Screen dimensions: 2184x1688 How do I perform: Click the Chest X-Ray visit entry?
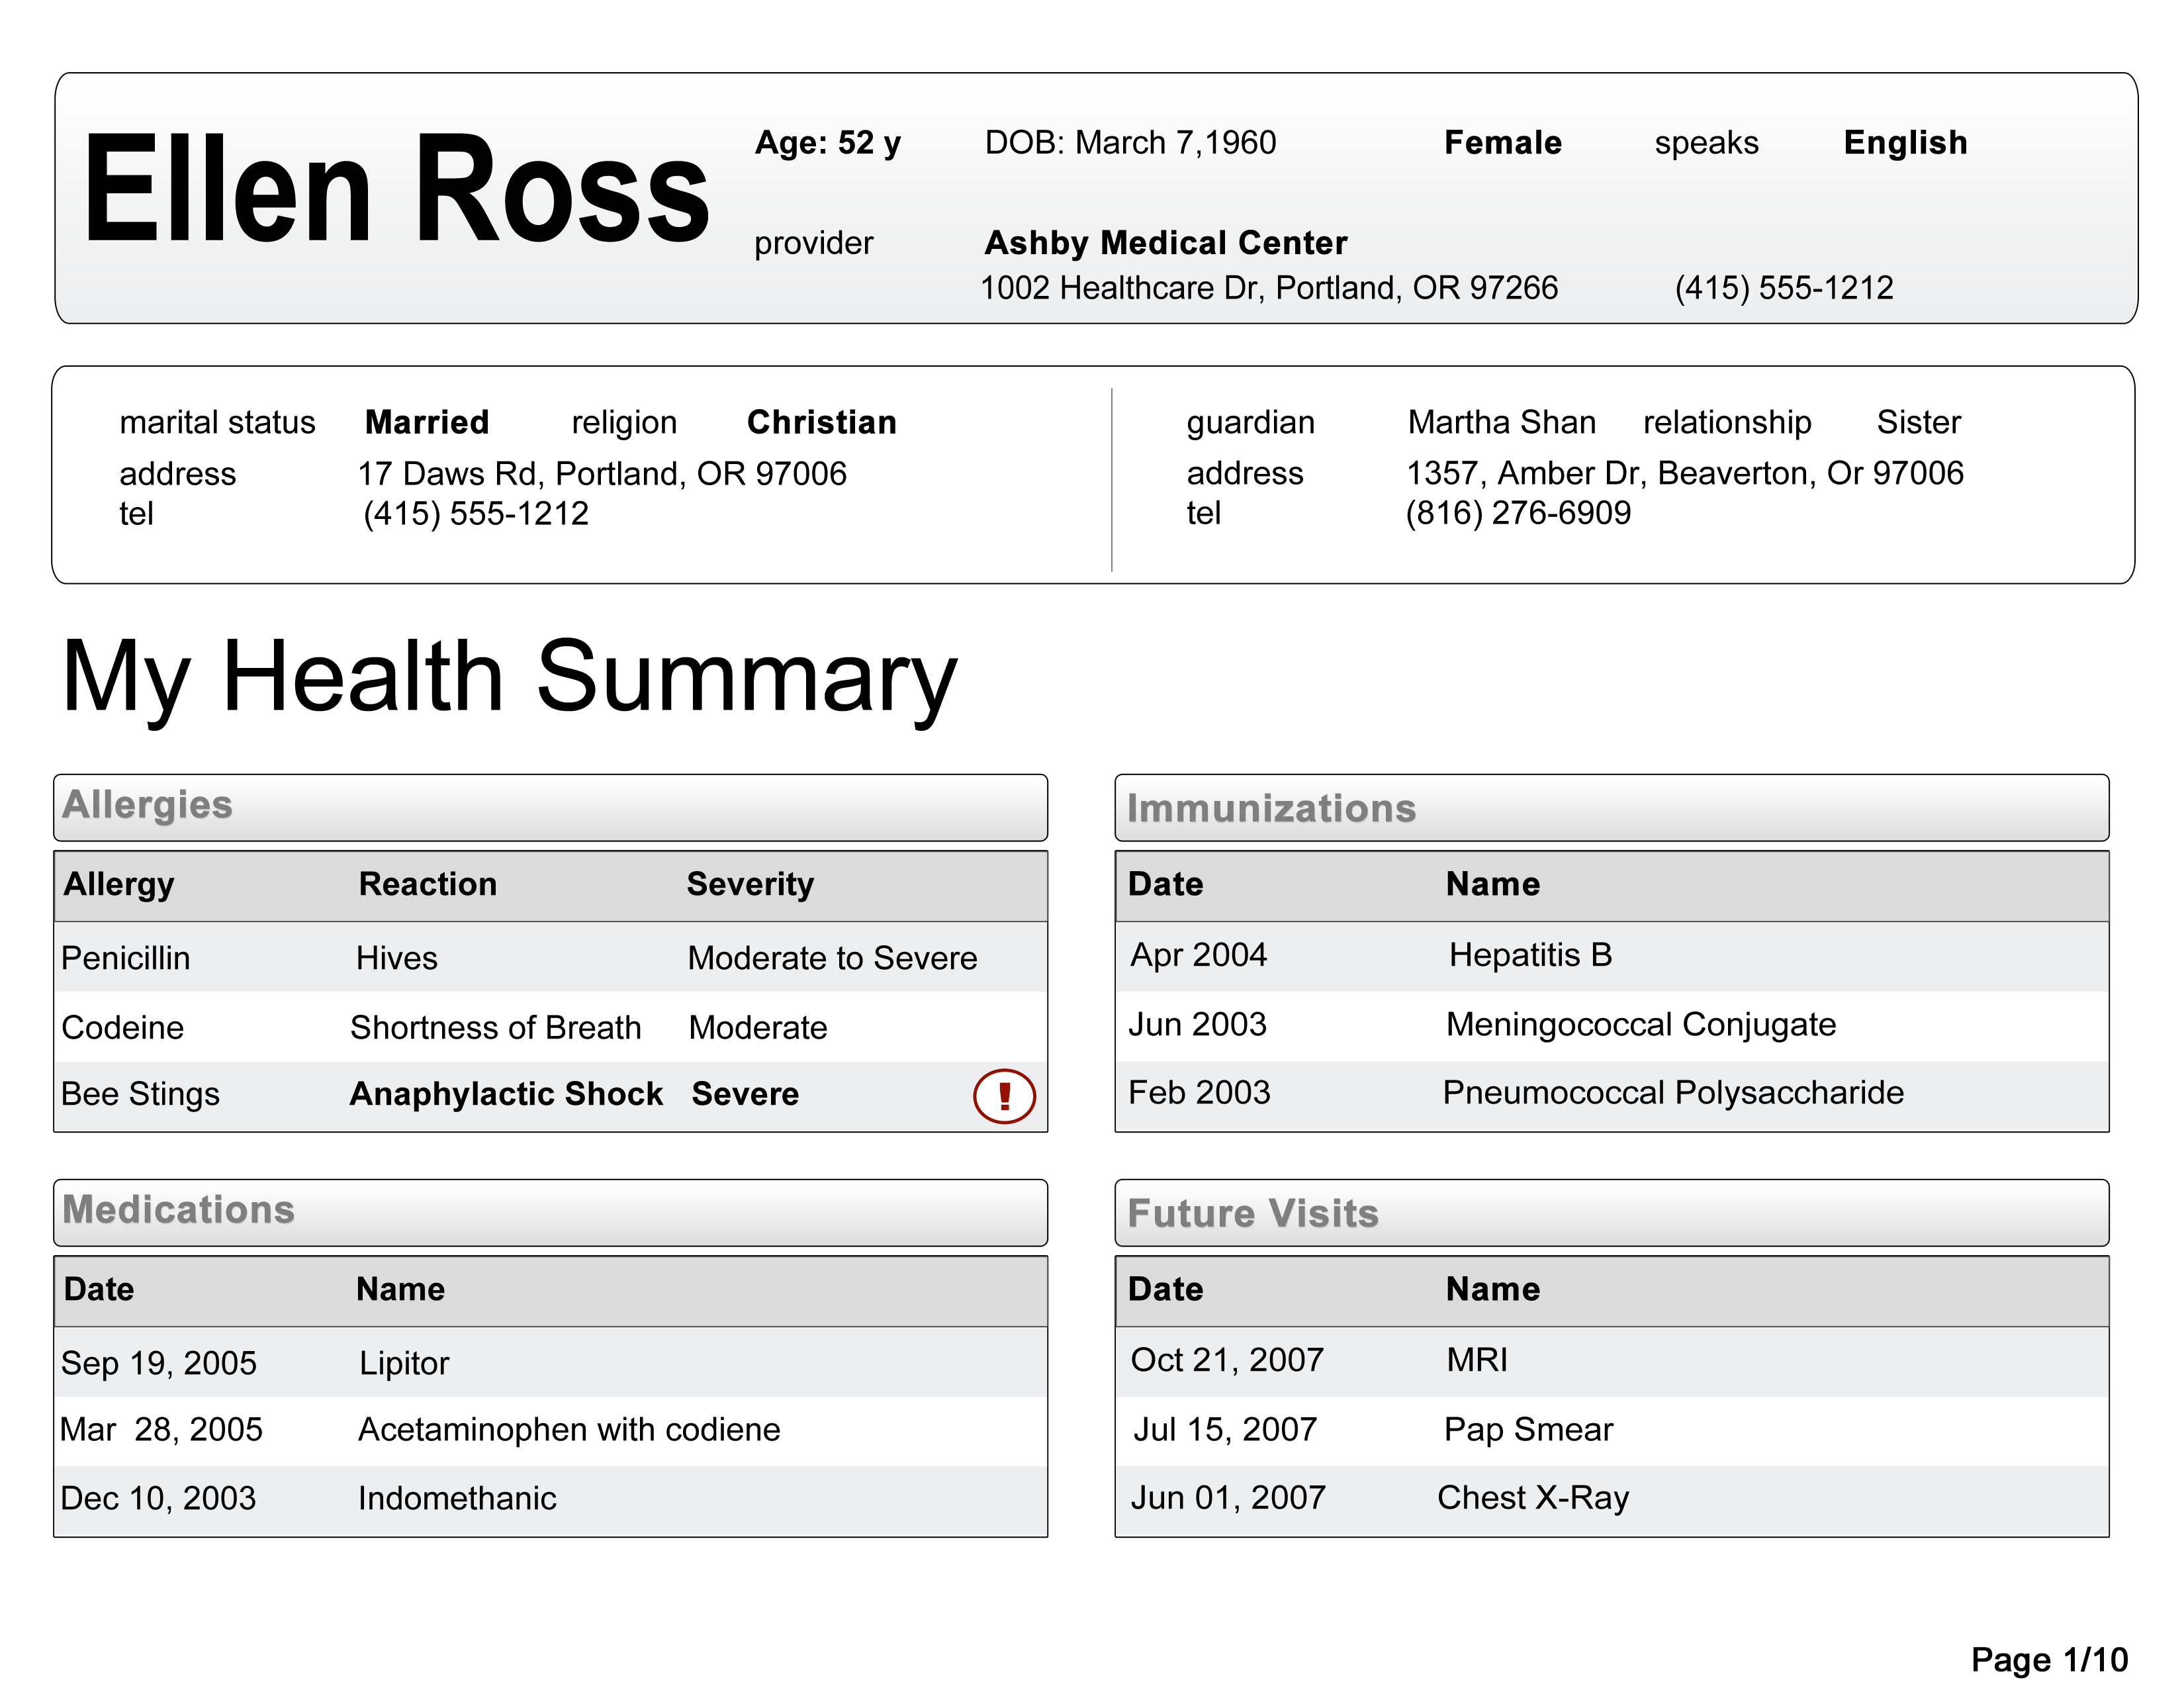tap(1532, 1498)
